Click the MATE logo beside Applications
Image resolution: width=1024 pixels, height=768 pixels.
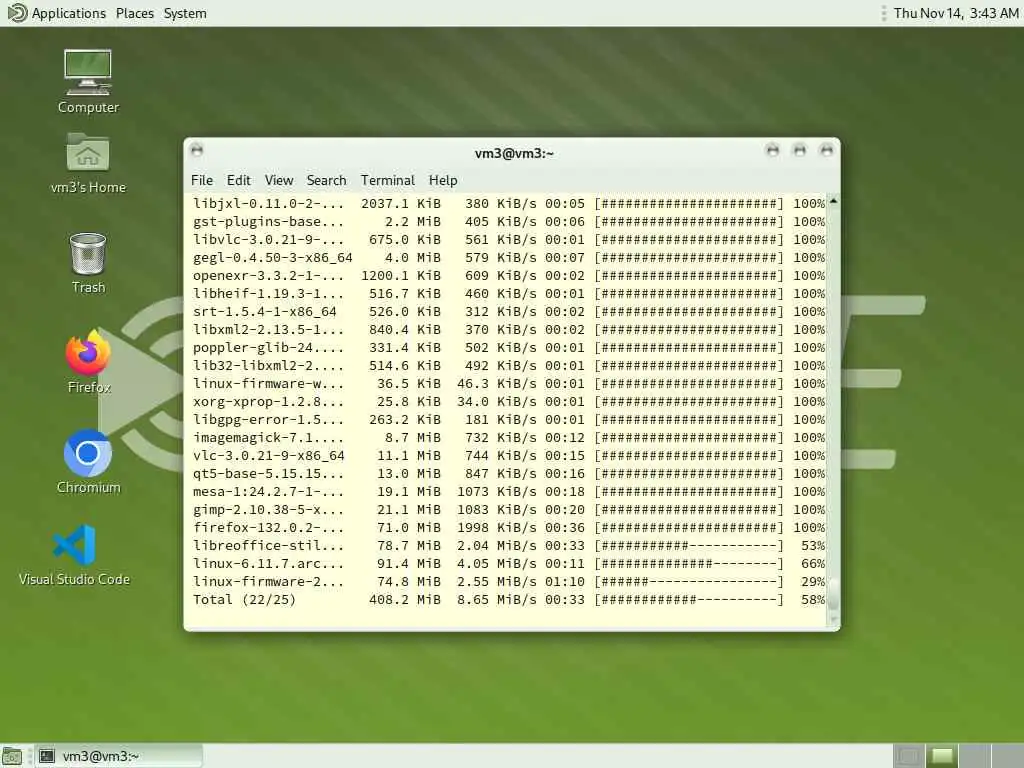[x=17, y=12]
